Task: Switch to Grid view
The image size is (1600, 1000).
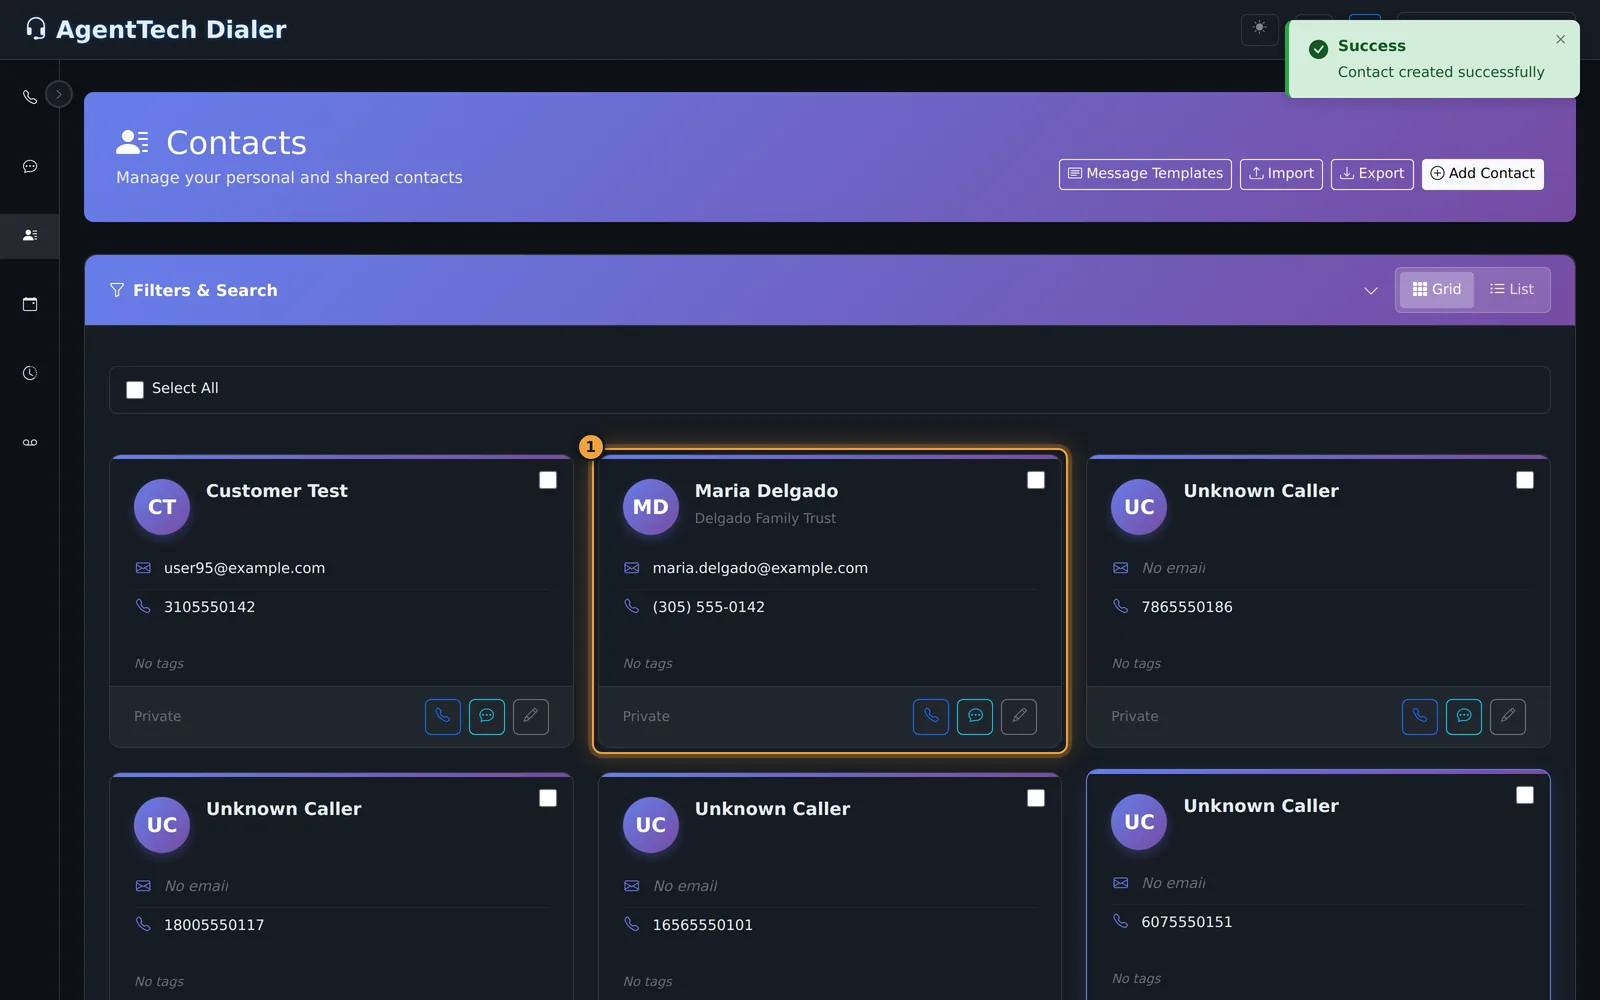Action: click(x=1437, y=290)
